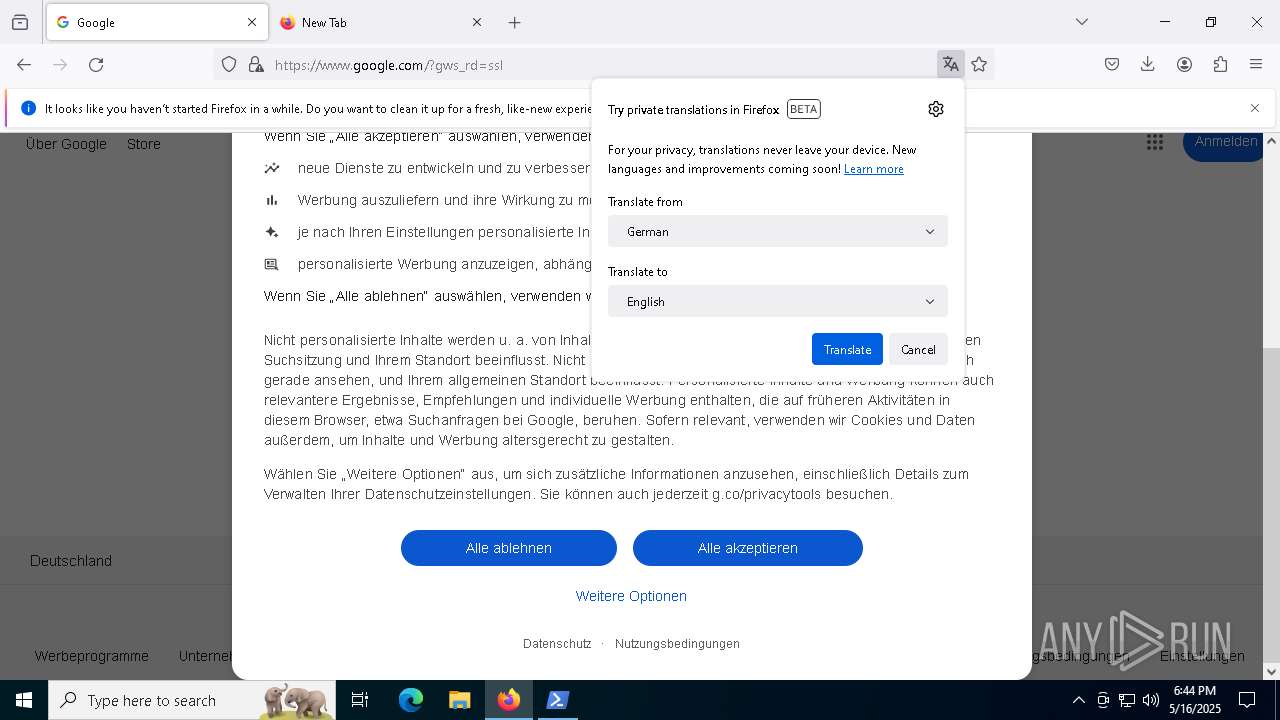Open Werbeprogramme footer link
Image resolution: width=1280 pixels, height=720 pixels.
tap(92, 656)
